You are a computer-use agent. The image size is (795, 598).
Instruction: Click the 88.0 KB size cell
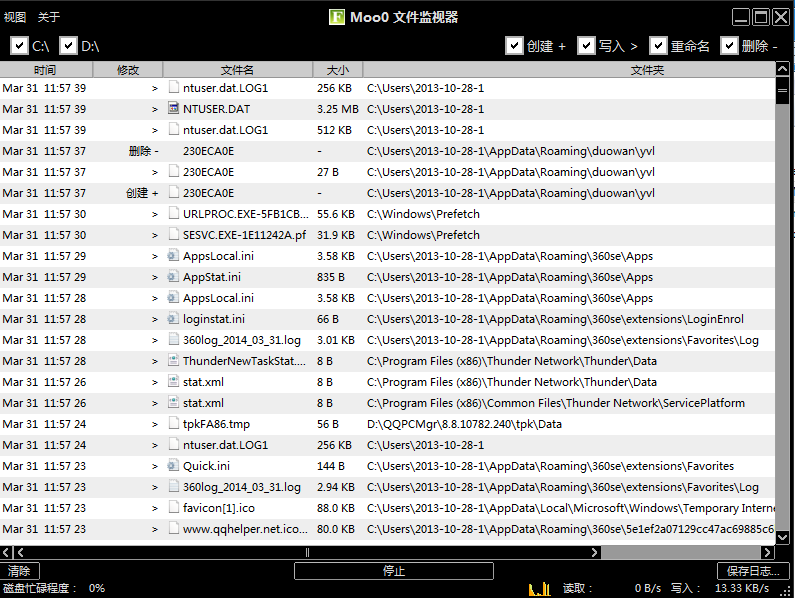point(336,508)
